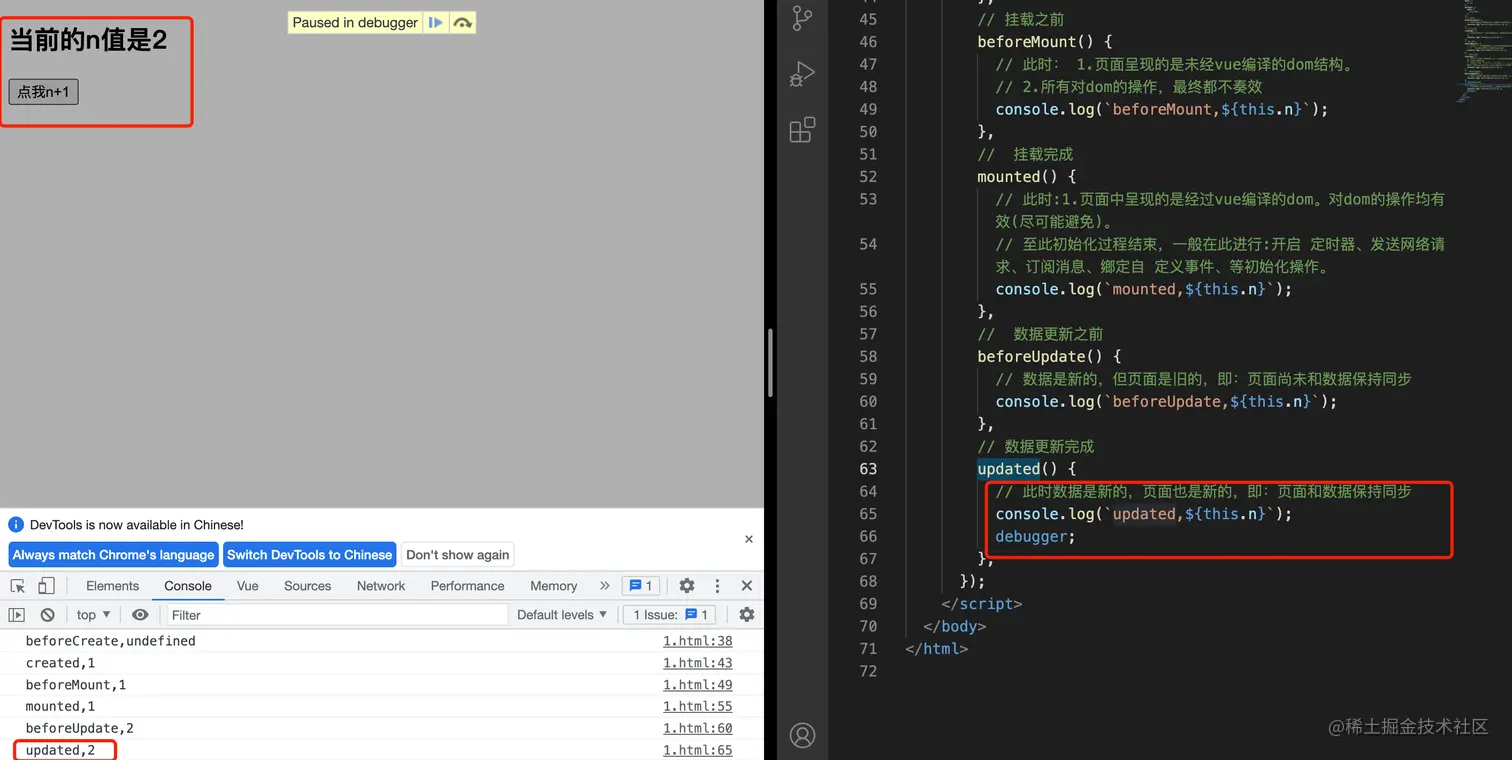
Task: Place cursor on the closing </script> tag
Action: (982, 604)
